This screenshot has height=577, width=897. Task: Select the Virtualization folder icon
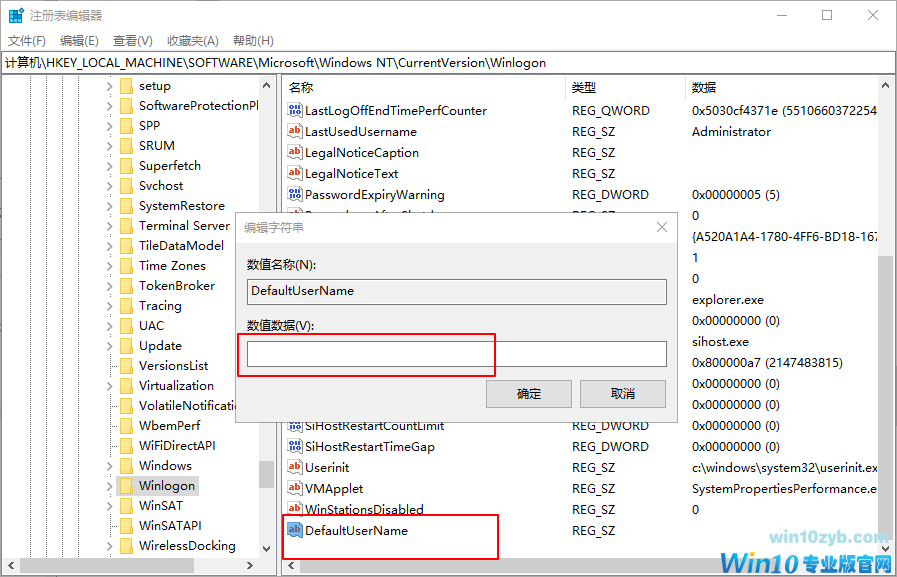pyautogui.click(x=126, y=386)
